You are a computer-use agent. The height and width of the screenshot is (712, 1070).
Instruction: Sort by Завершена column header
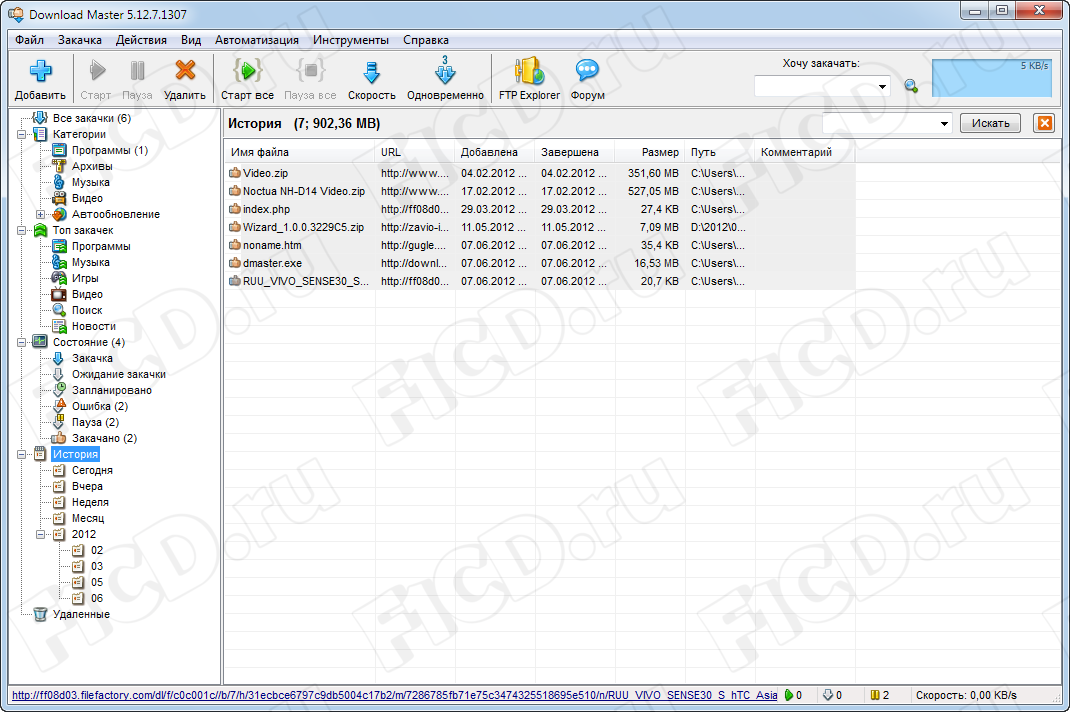[575, 152]
